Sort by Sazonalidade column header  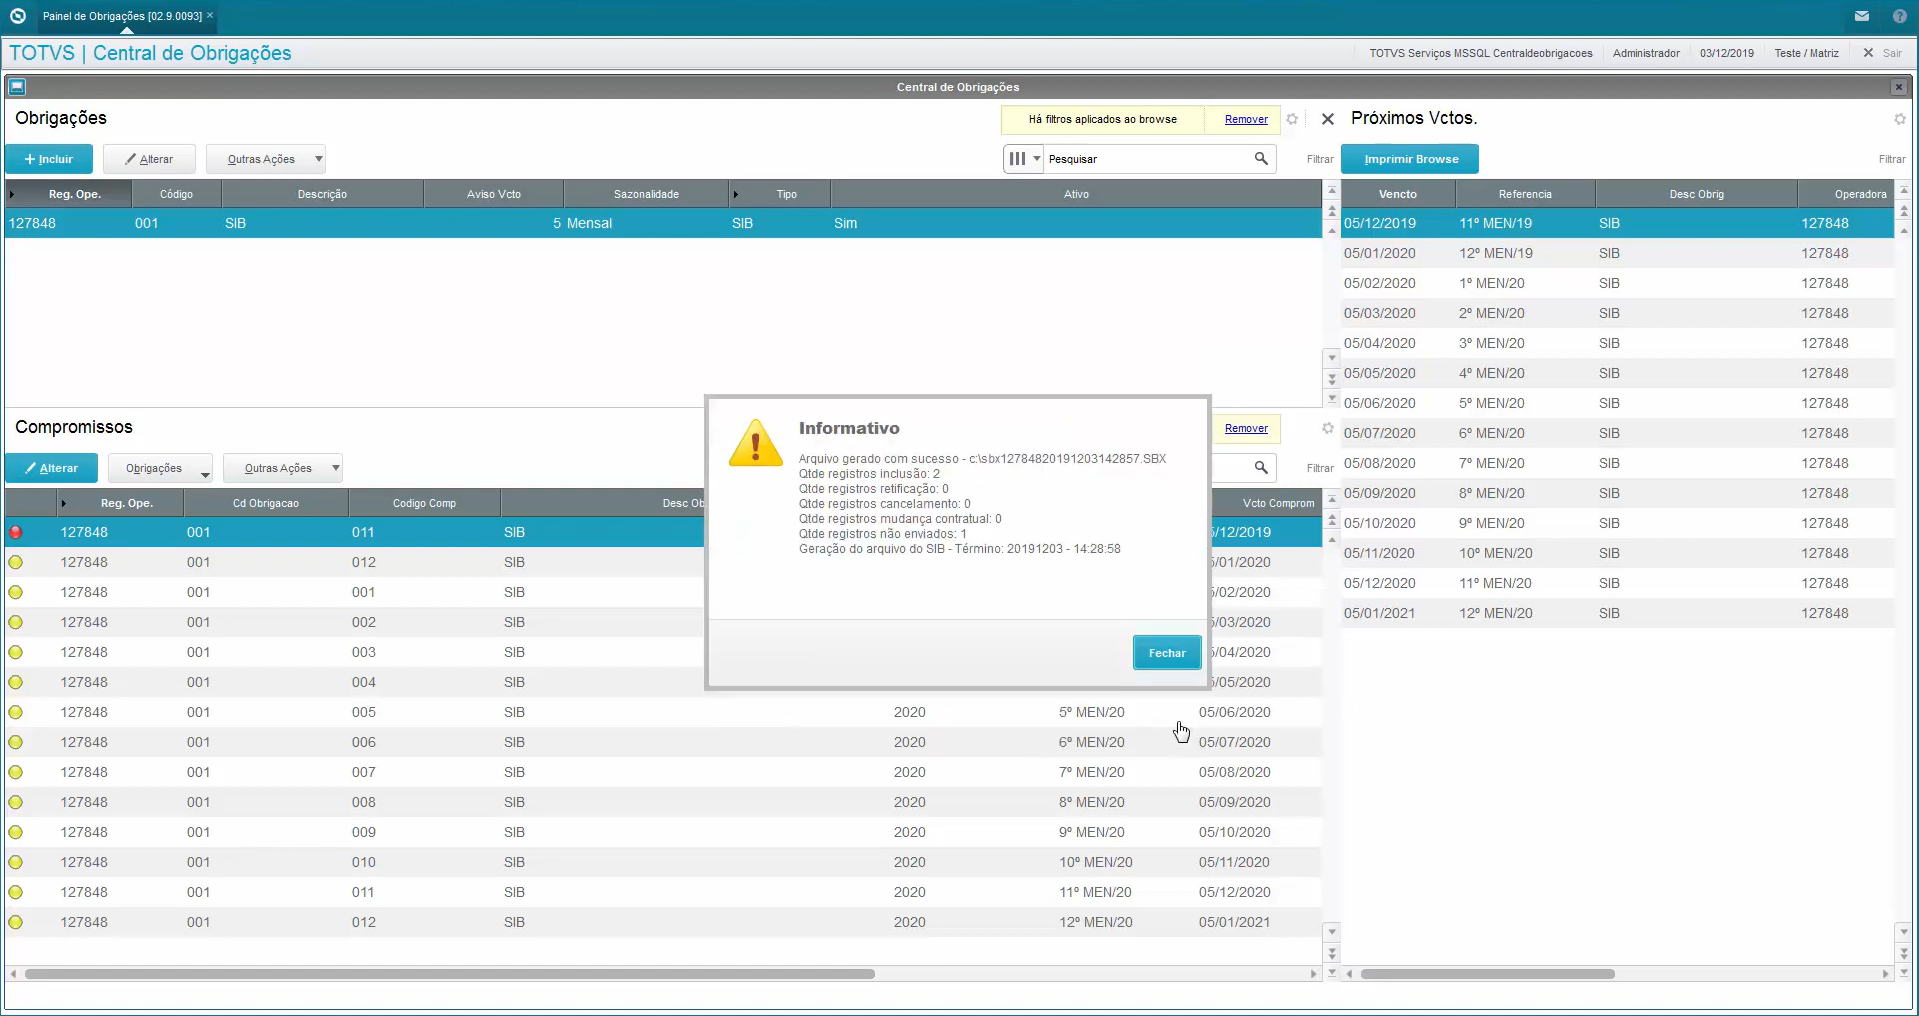pos(646,194)
